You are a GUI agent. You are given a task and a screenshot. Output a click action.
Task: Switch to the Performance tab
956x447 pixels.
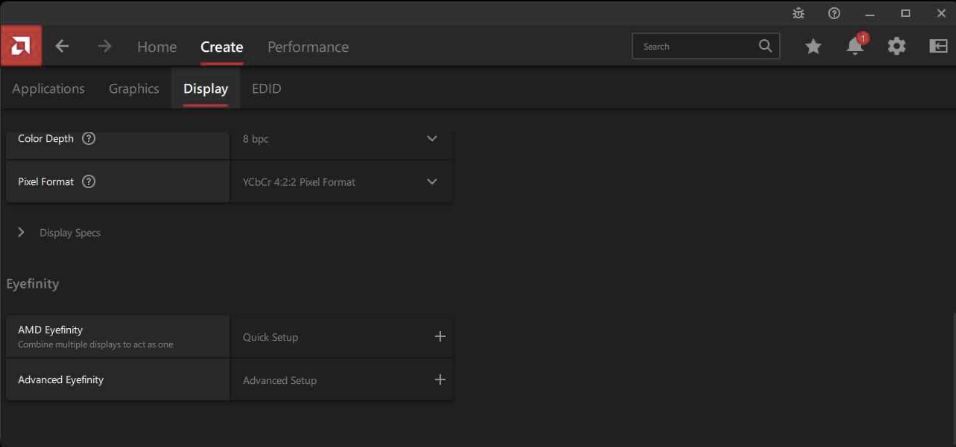point(308,47)
